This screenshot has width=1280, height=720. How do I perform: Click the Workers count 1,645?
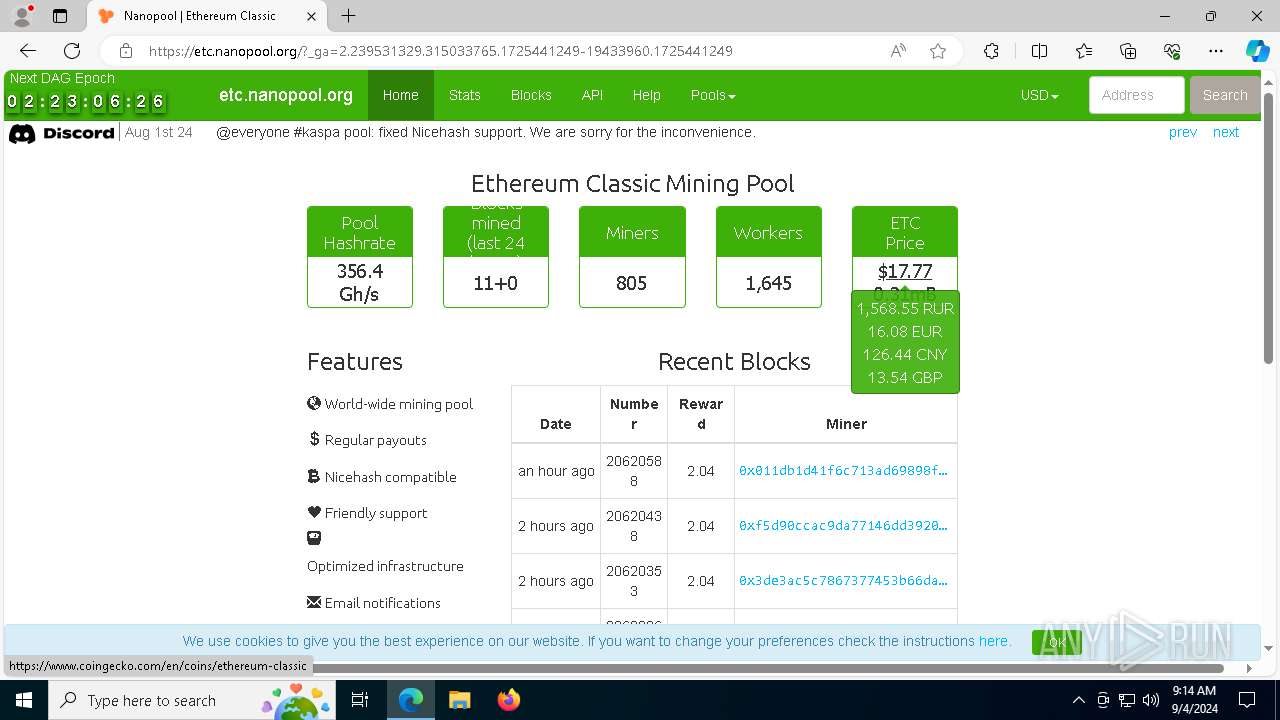pos(768,283)
